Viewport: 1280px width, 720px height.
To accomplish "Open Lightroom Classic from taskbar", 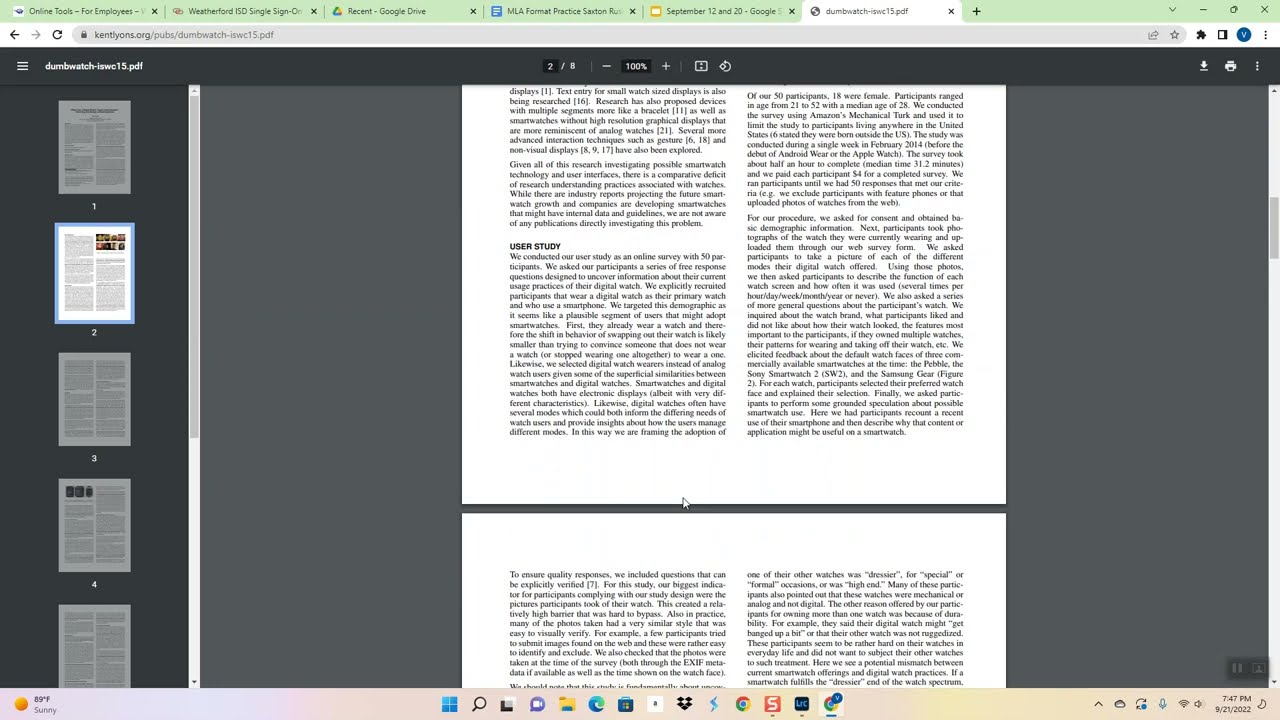I will (801, 704).
